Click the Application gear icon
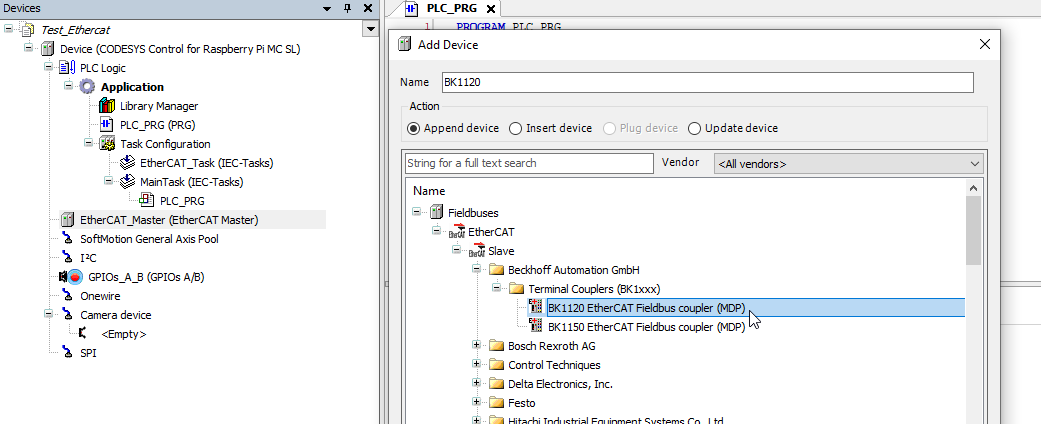 [87, 87]
